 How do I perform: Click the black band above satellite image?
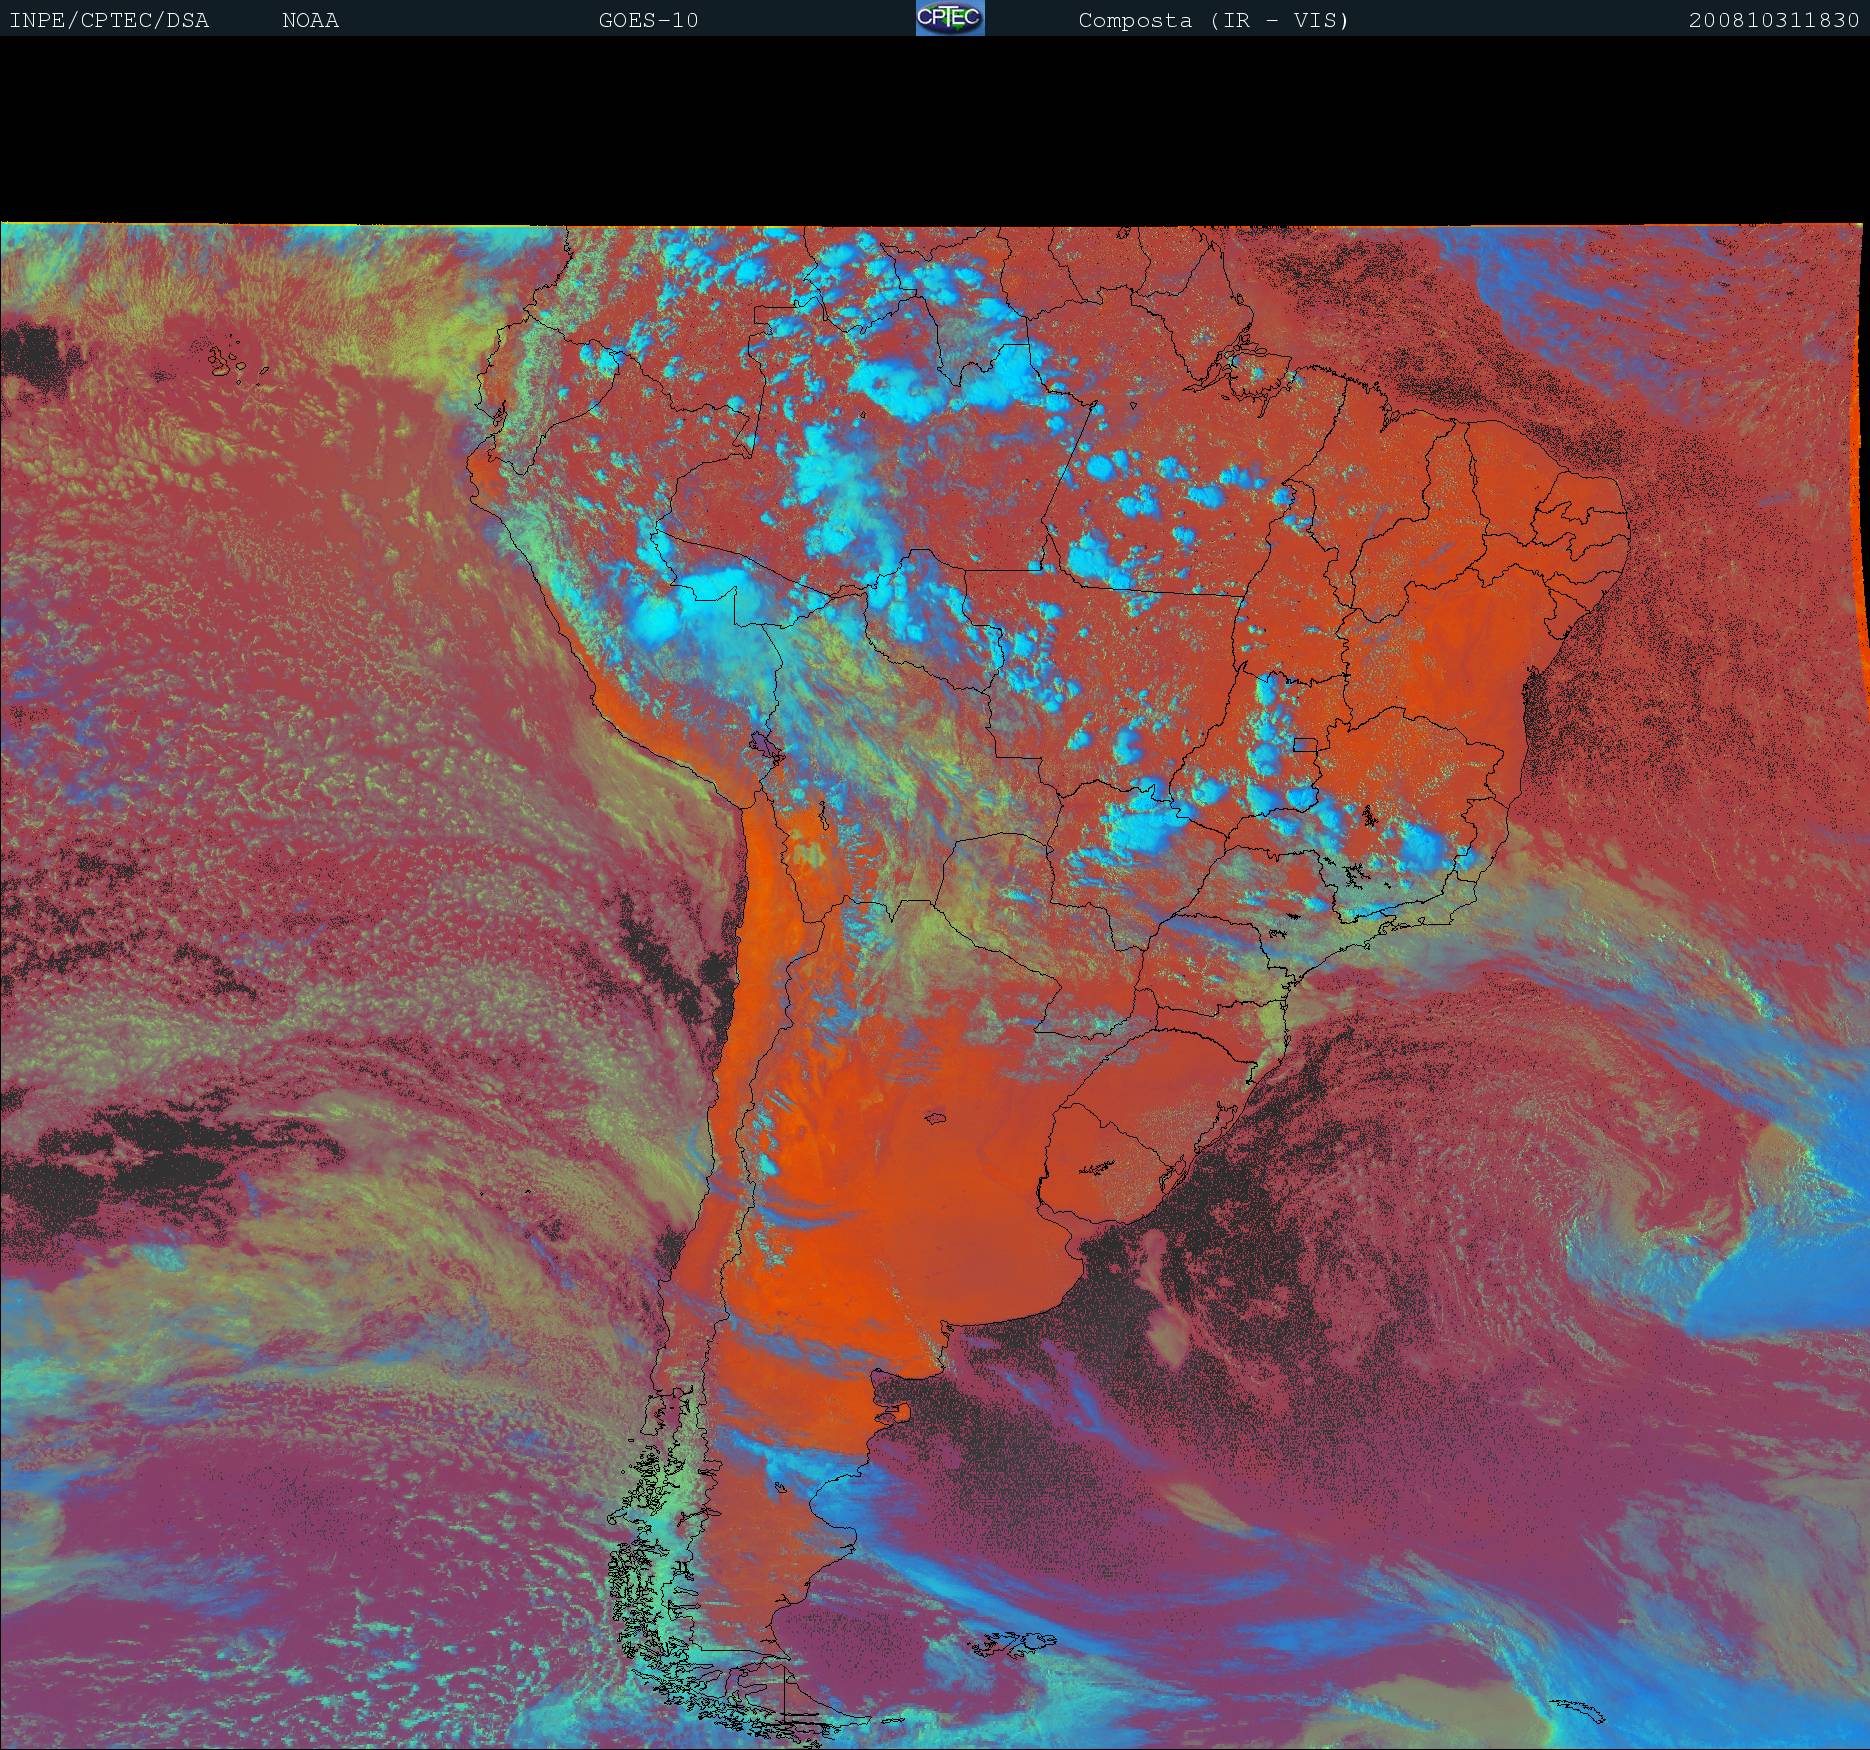coord(935,130)
